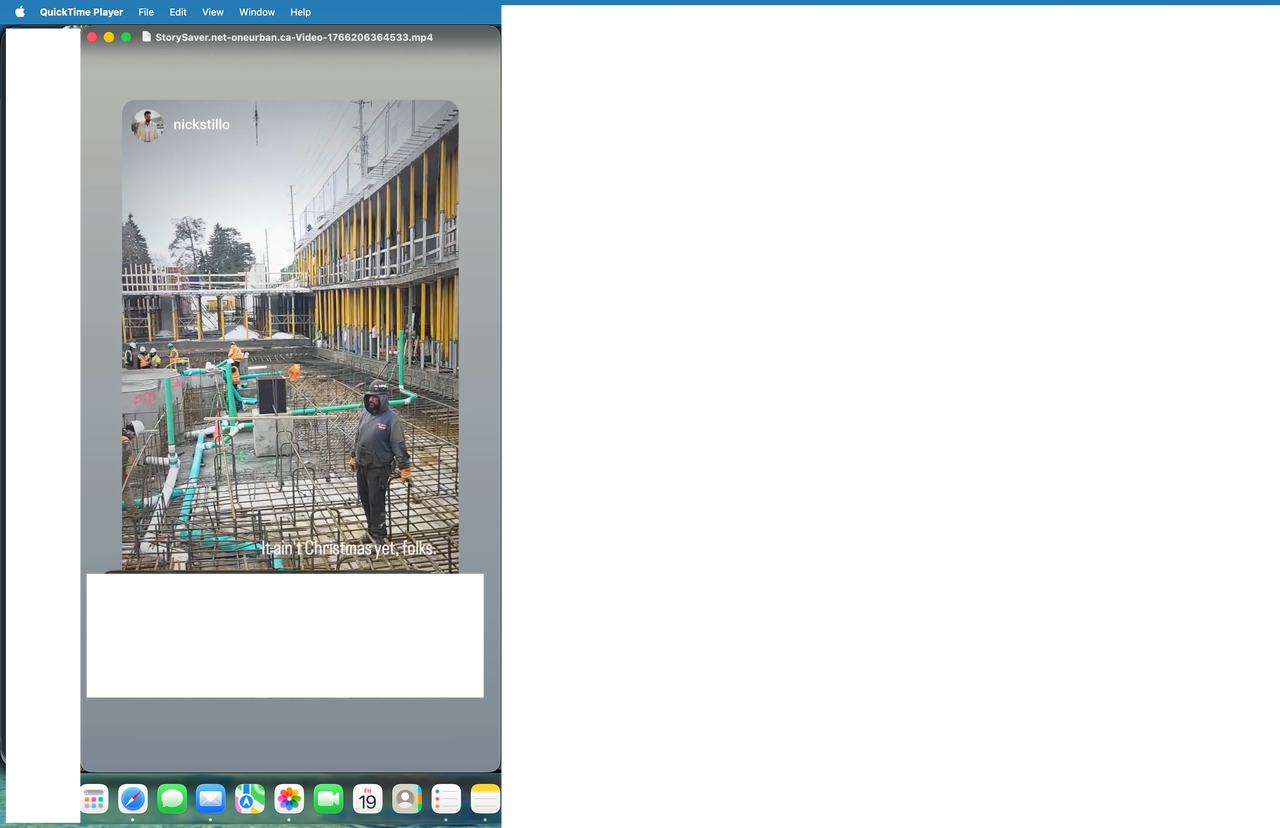Open the View menu
This screenshot has width=1280, height=828.
(x=213, y=12)
